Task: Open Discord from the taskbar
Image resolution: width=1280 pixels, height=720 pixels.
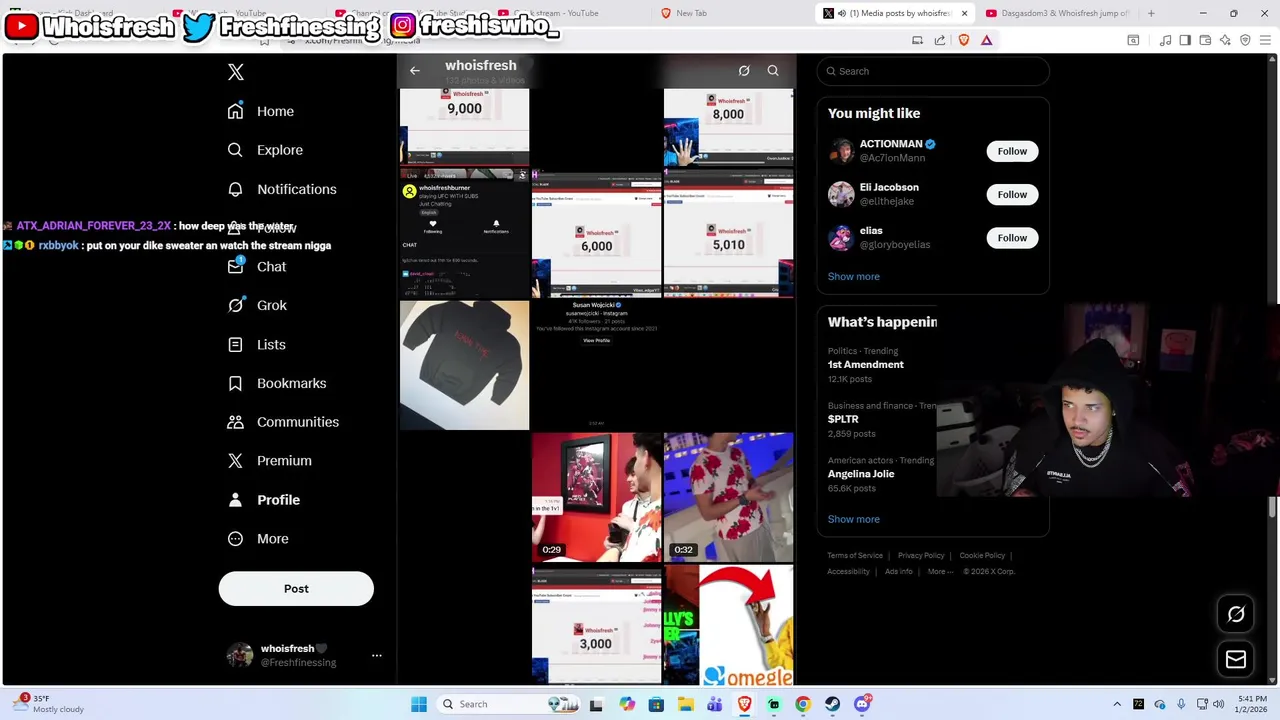Action: click(x=862, y=704)
